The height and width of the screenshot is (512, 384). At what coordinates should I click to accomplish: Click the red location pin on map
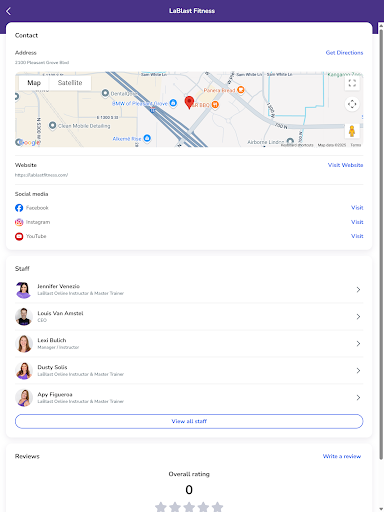point(189,102)
